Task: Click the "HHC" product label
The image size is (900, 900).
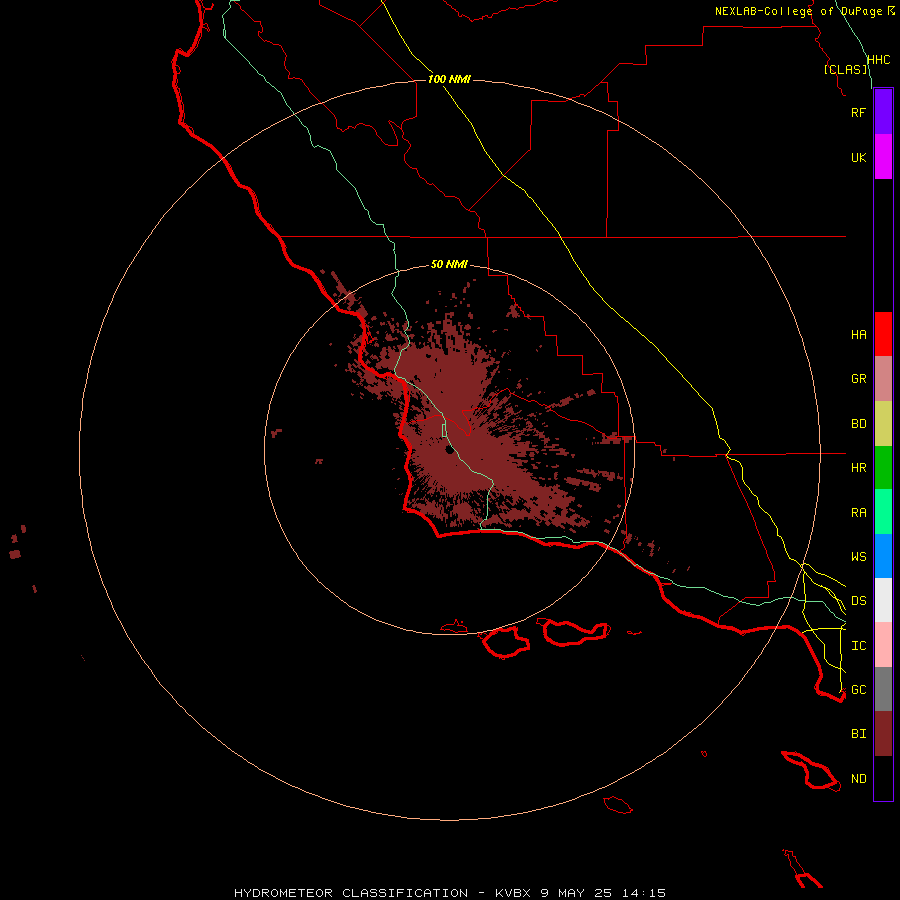Action: (x=878, y=60)
